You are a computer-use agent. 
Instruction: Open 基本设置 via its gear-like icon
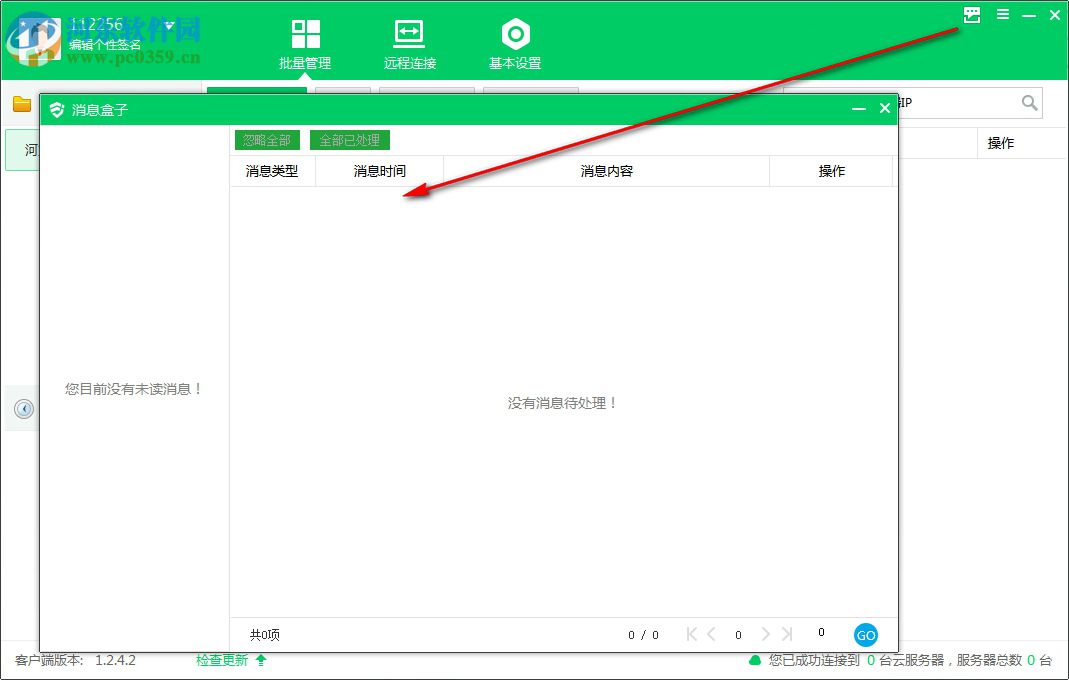coord(515,32)
